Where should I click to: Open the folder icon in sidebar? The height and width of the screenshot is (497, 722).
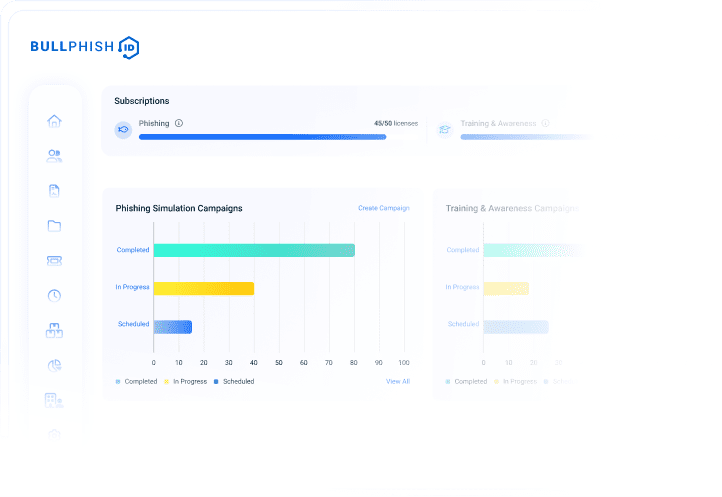pyautogui.click(x=54, y=226)
